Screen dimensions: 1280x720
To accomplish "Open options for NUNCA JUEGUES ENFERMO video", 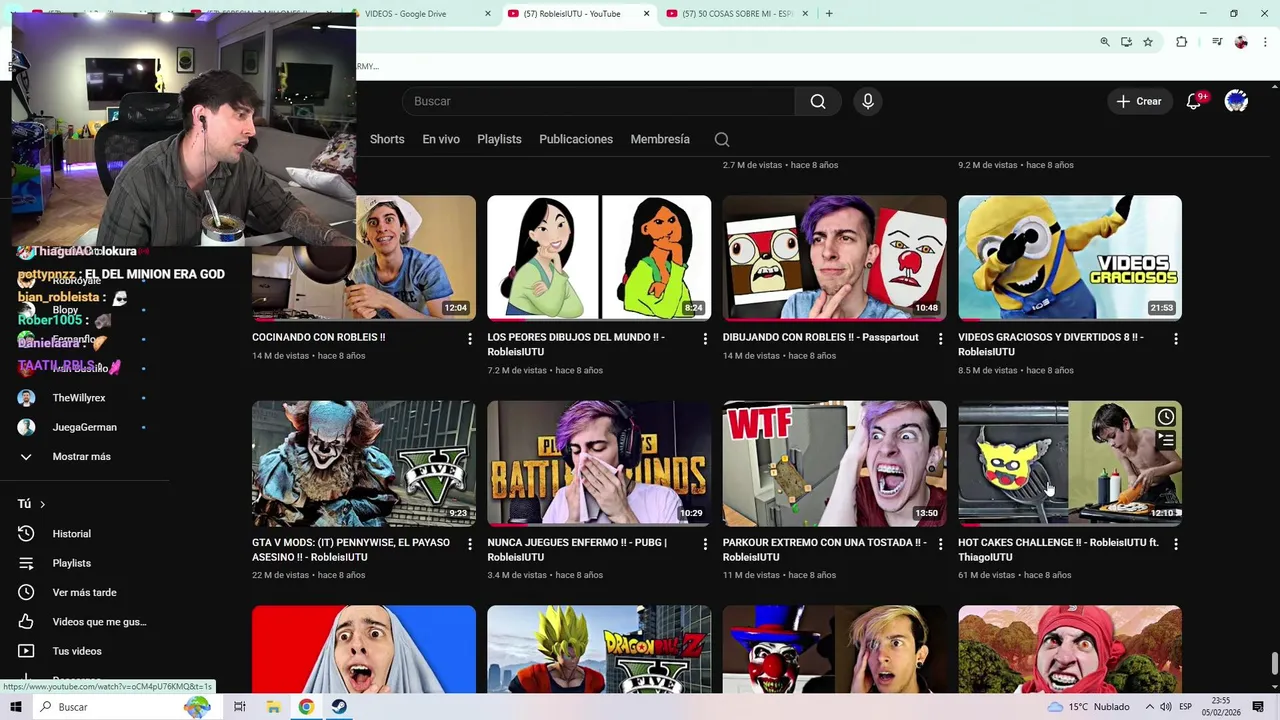I will 705,544.
